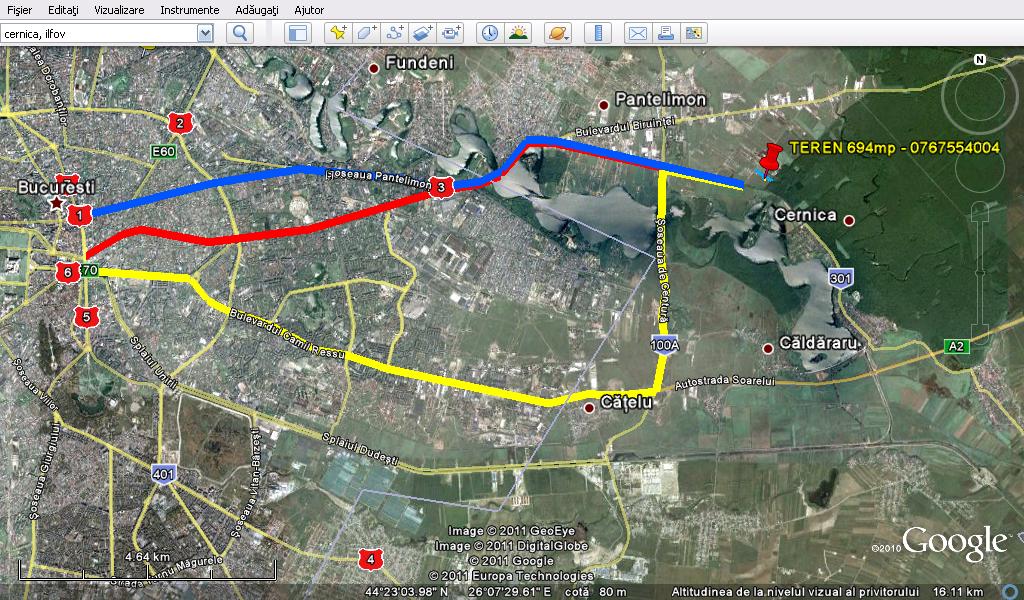Expand the search history dropdown arrow
The width and height of the screenshot is (1024, 600).
click(205, 33)
